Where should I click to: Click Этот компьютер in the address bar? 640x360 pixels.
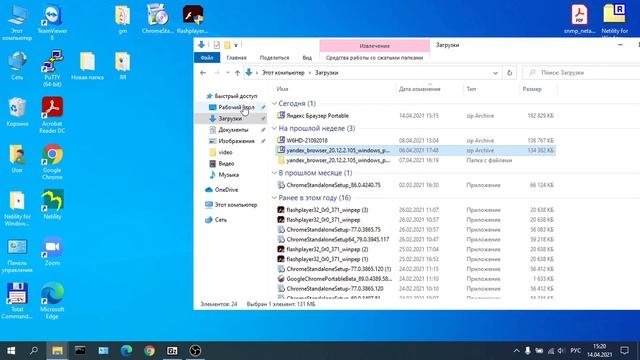click(283, 73)
